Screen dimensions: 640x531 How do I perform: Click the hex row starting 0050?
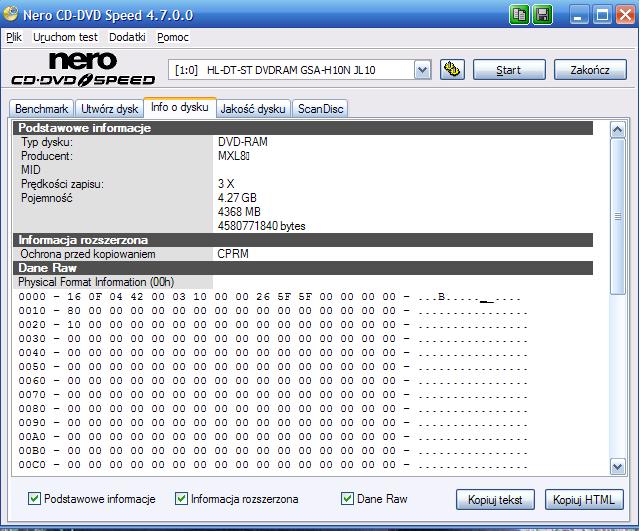(273, 367)
